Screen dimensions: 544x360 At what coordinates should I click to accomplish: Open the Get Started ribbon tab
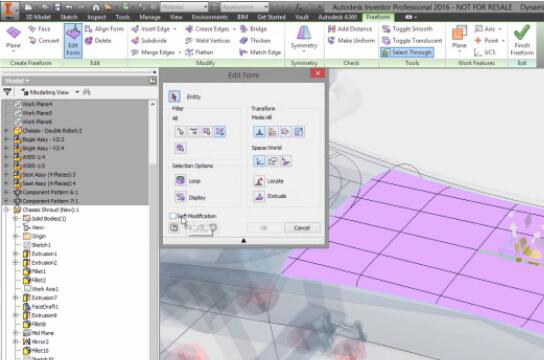point(271,17)
